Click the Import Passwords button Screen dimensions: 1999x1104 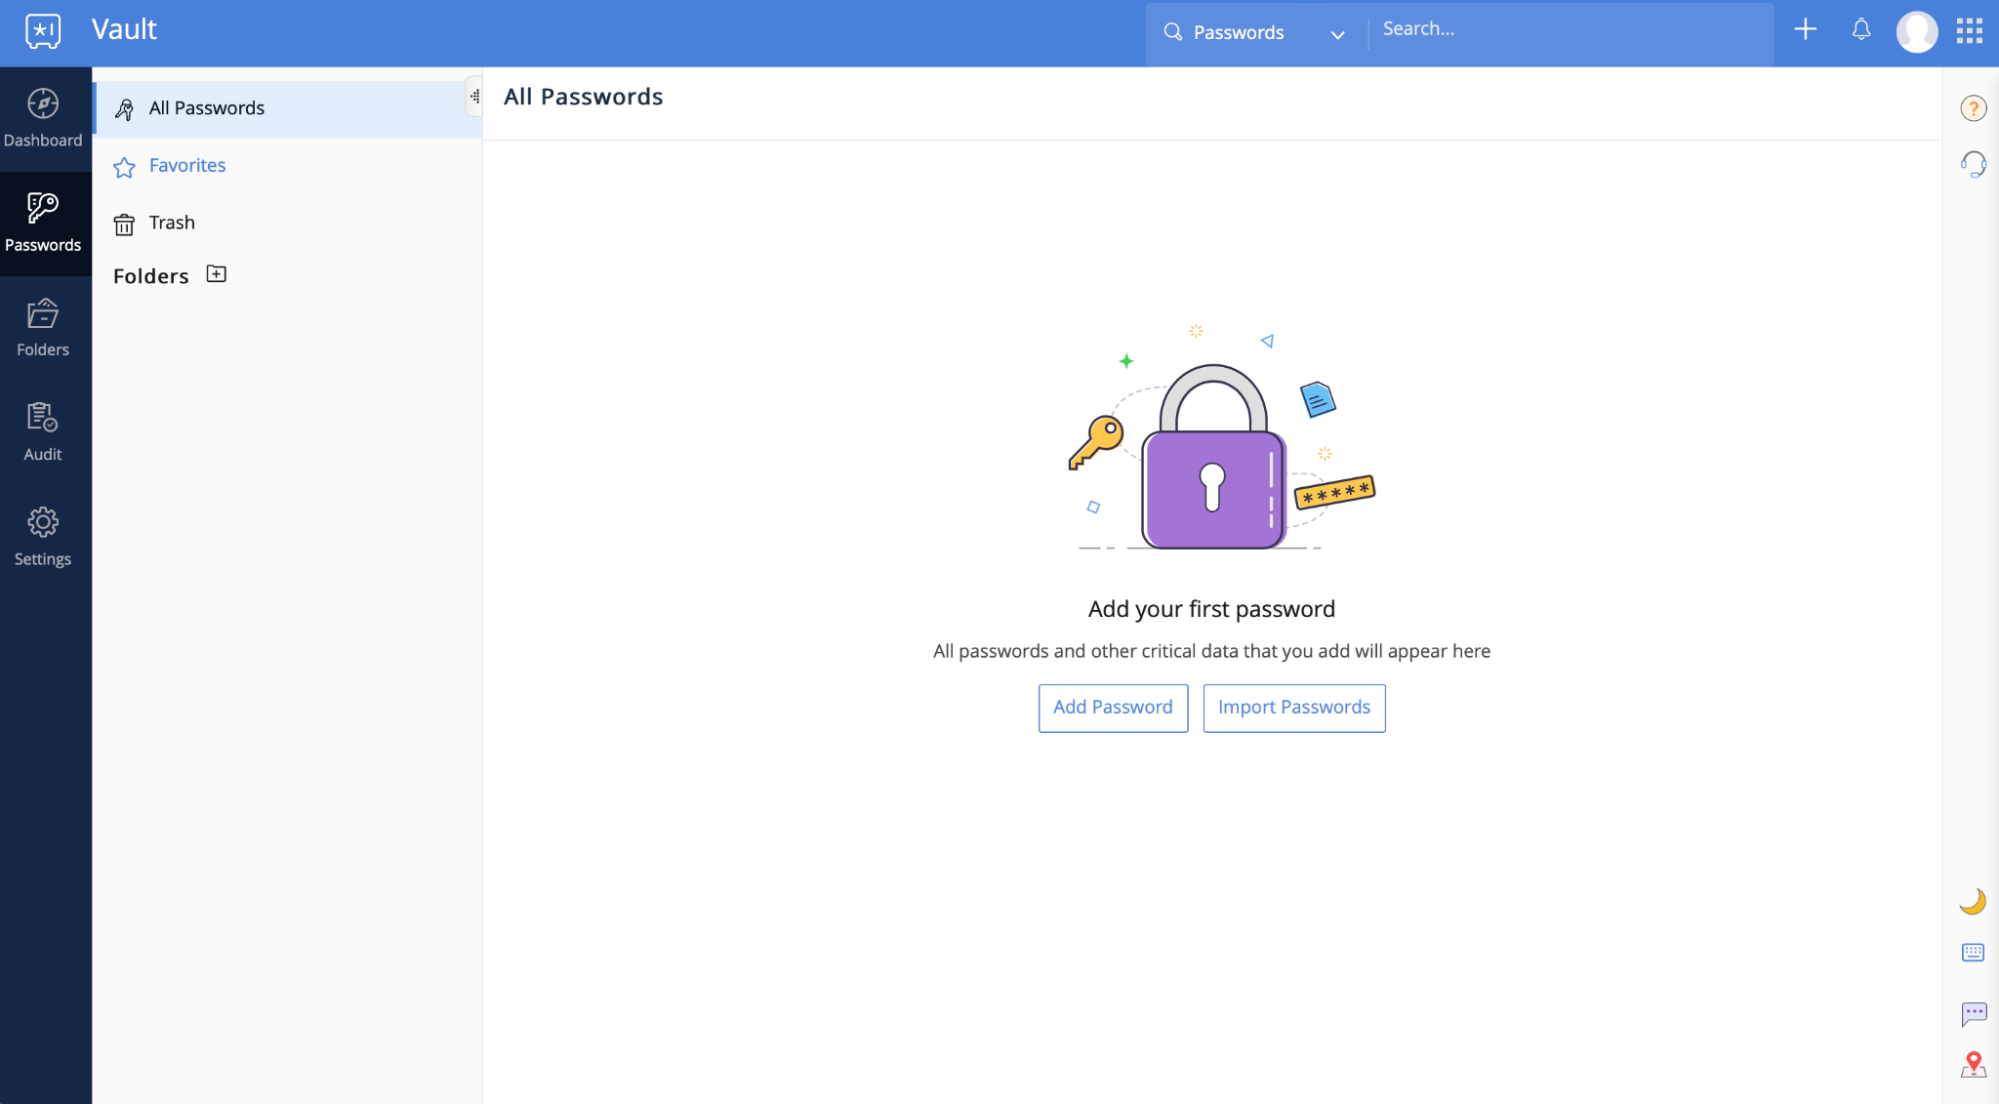[1293, 707]
